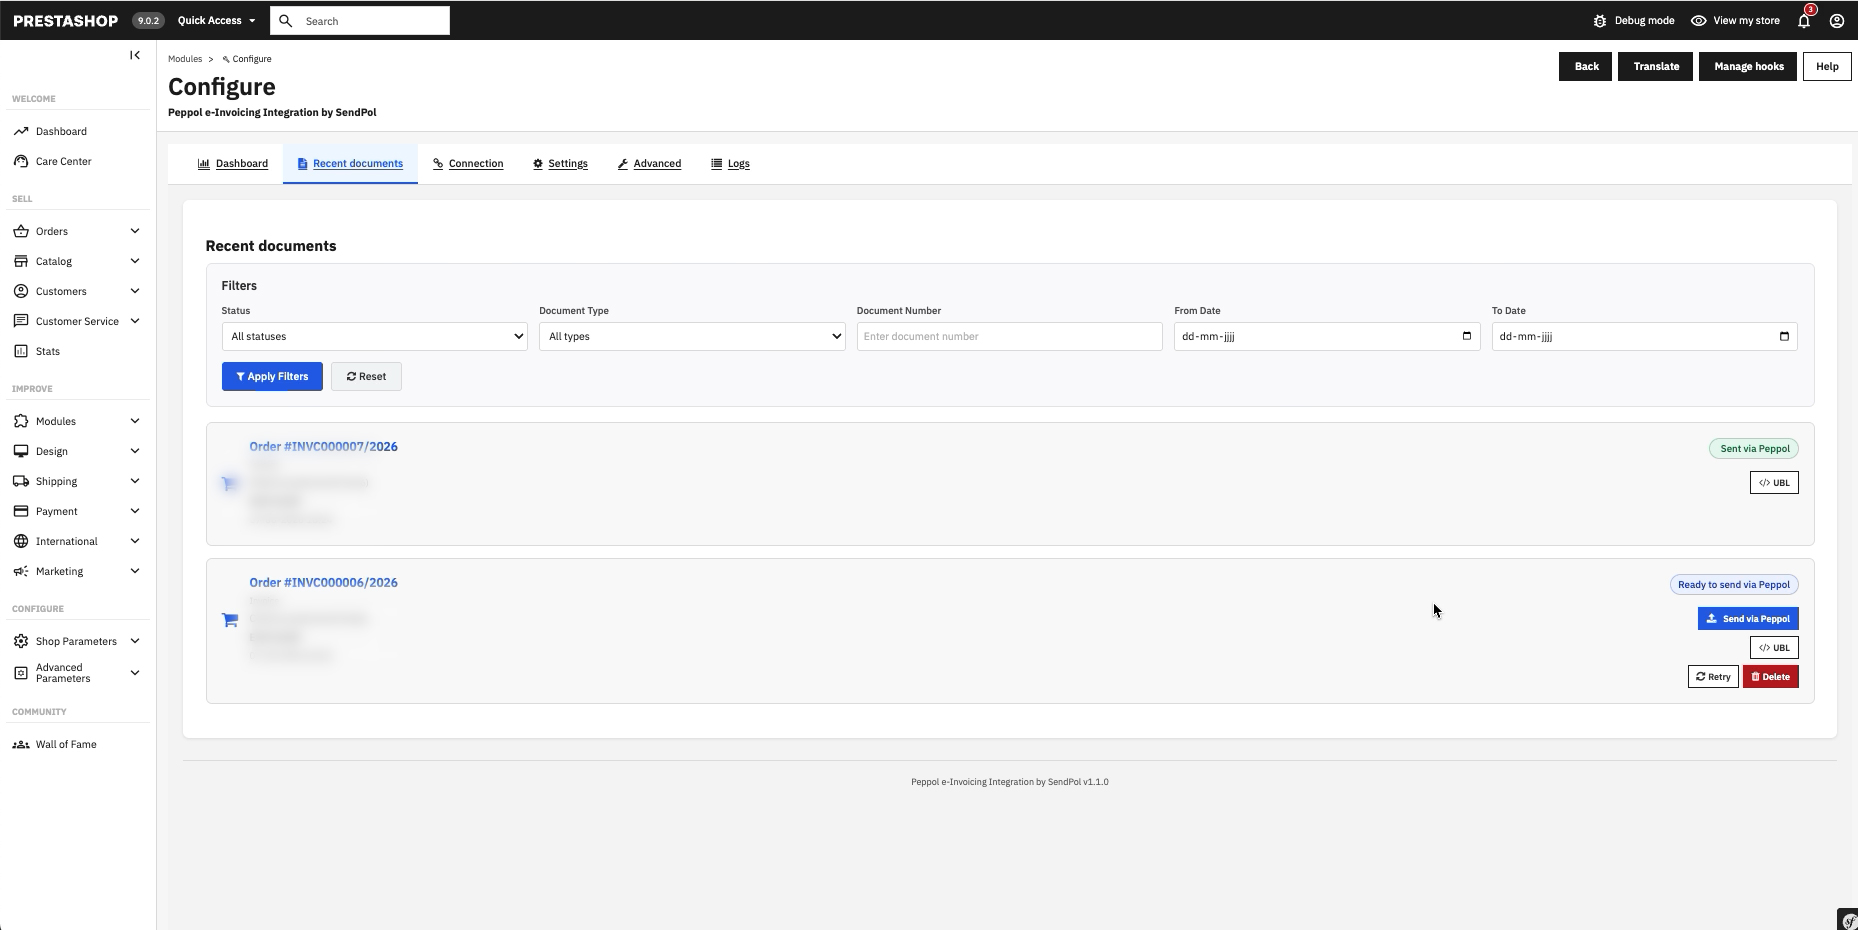Click the cart icon for order INVC000006/2026
This screenshot has width=1858, height=930.
point(230,620)
